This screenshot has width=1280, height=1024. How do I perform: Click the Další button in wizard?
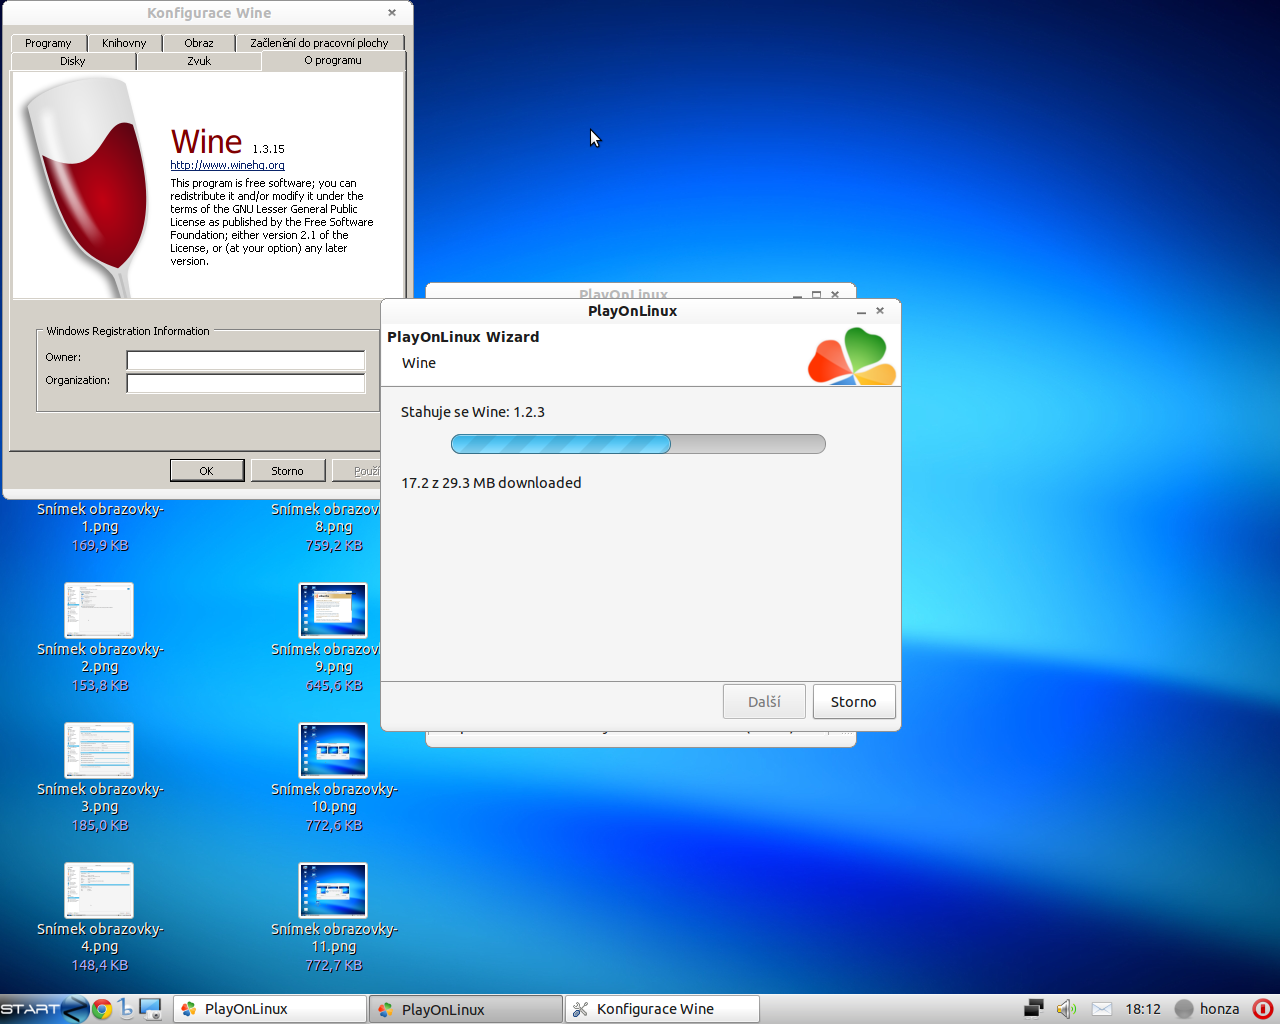764,702
